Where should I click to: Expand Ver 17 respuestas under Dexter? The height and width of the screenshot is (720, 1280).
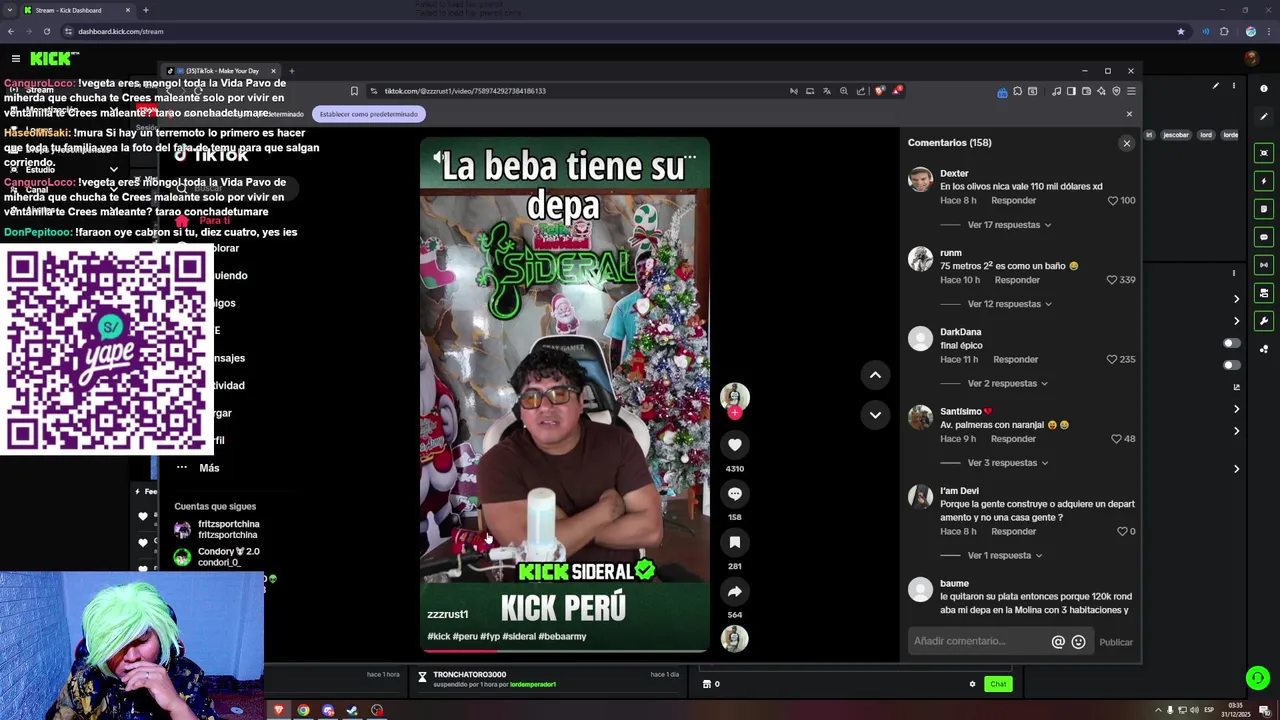(x=1009, y=225)
